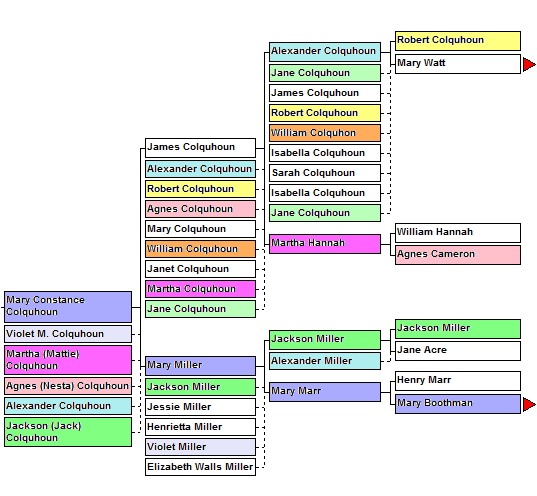The height and width of the screenshot is (496, 537).
Task: Select Agnes Cameron
Action: (x=458, y=255)
